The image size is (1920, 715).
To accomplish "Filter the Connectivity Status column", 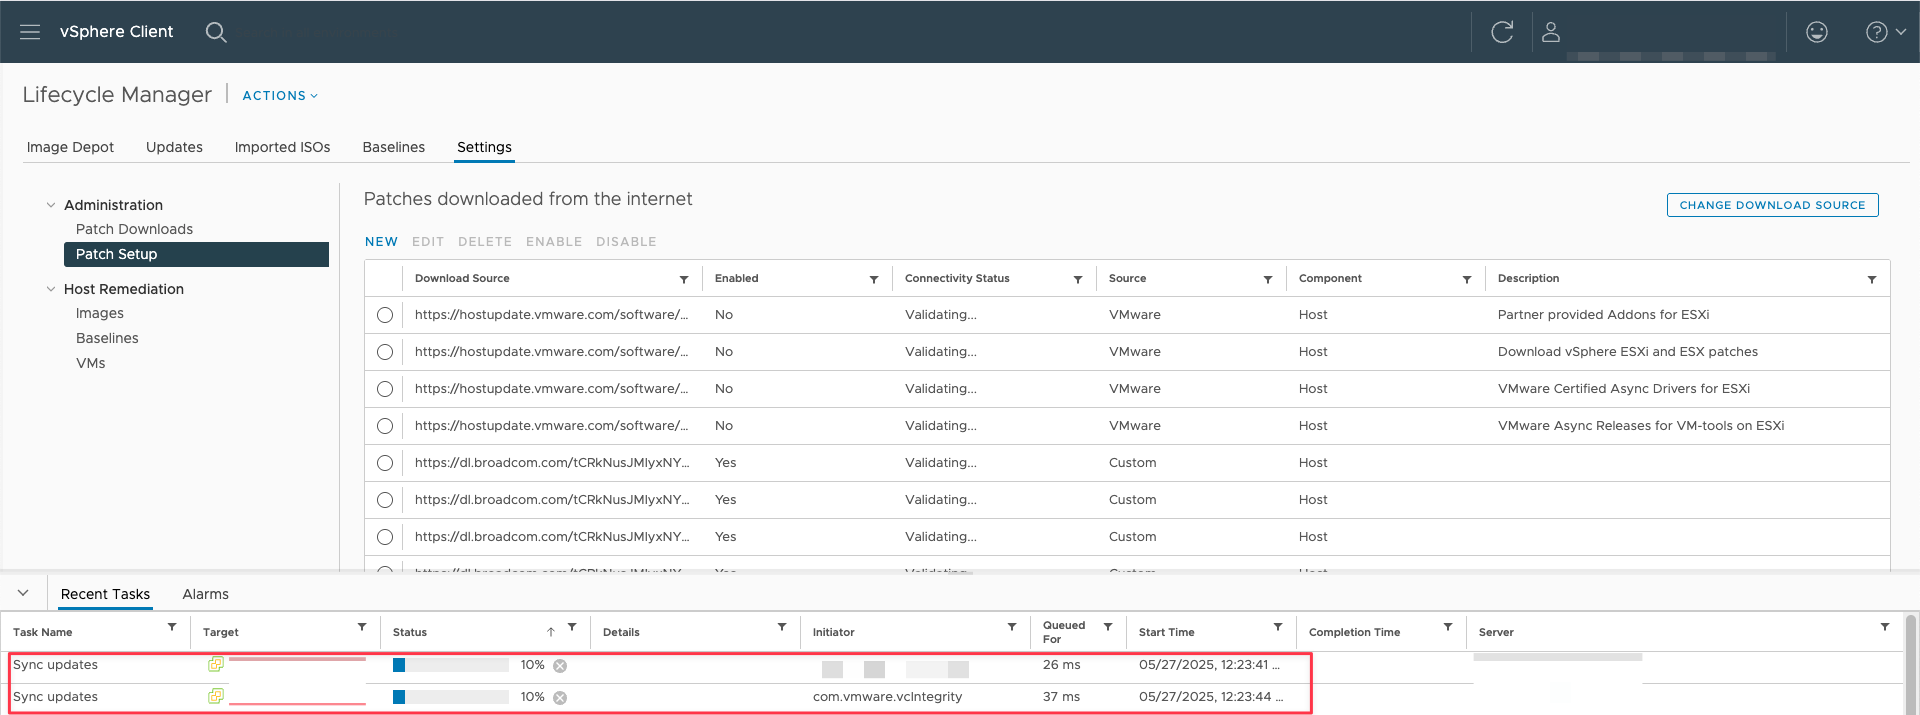I will coord(1078,279).
